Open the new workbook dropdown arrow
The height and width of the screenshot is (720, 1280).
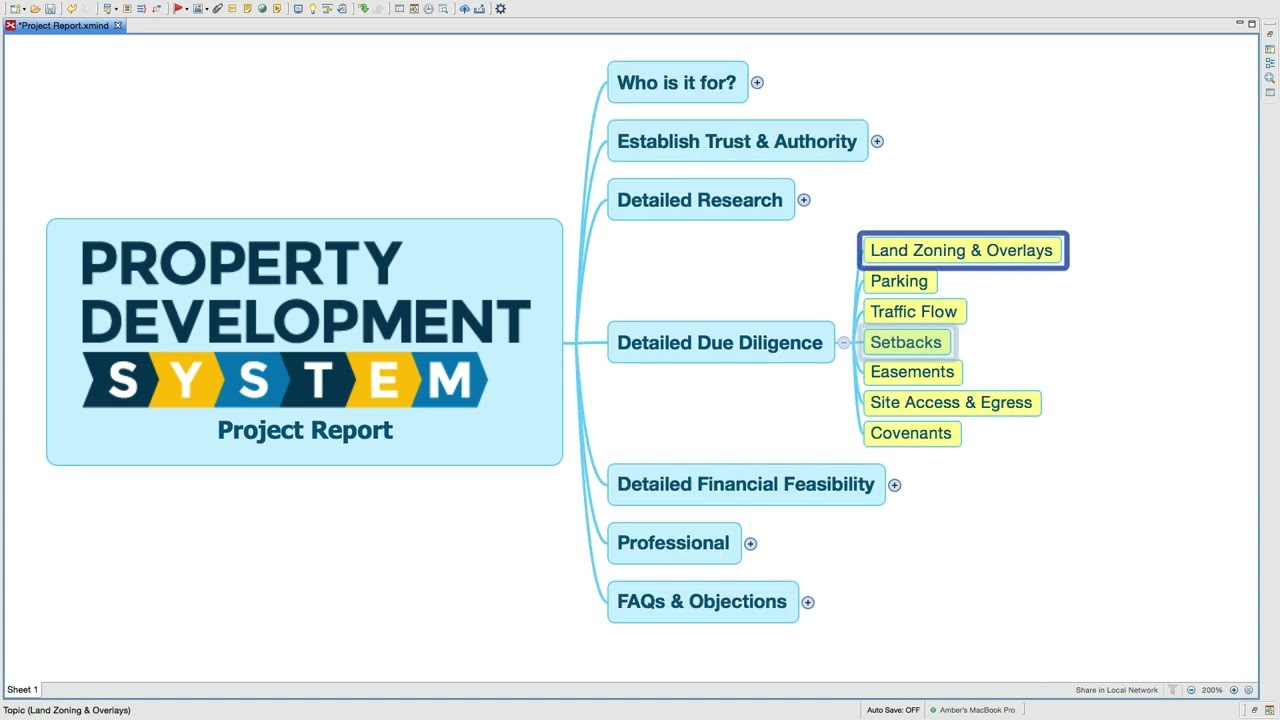pyautogui.click(x=24, y=9)
